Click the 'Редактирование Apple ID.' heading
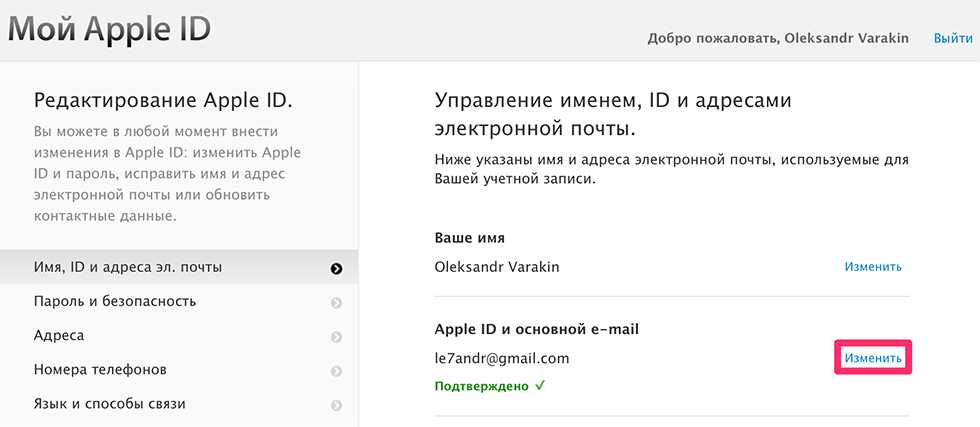 163,100
